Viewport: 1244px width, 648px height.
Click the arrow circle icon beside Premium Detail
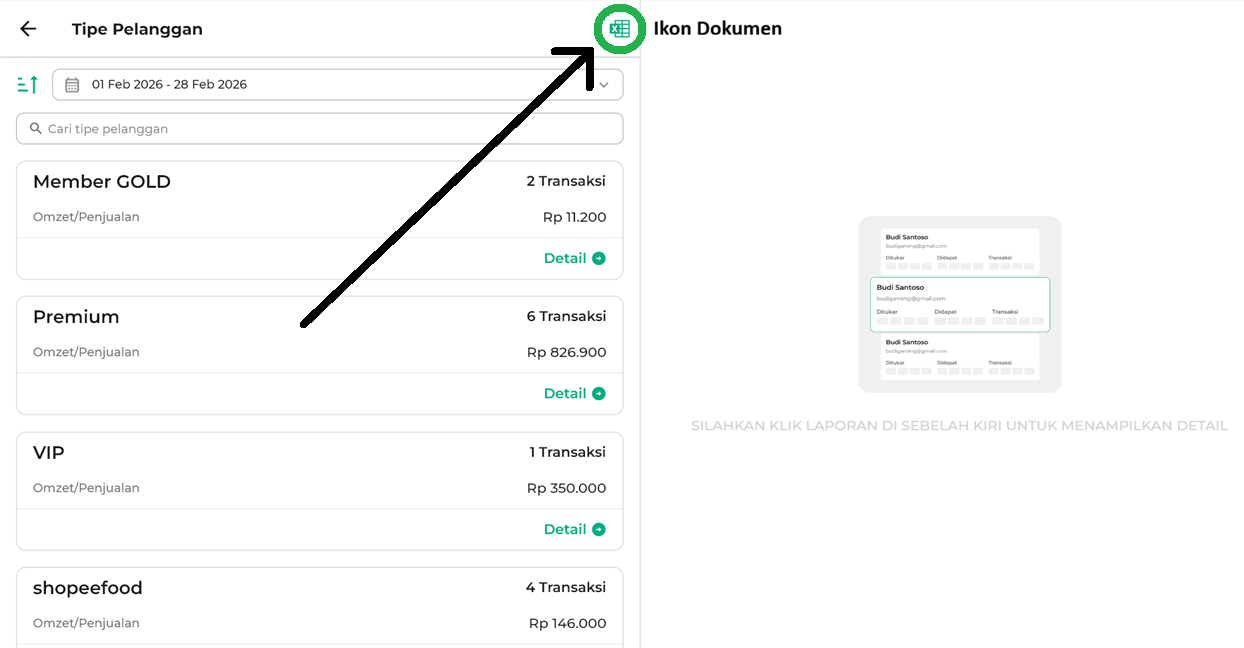(x=599, y=394)
